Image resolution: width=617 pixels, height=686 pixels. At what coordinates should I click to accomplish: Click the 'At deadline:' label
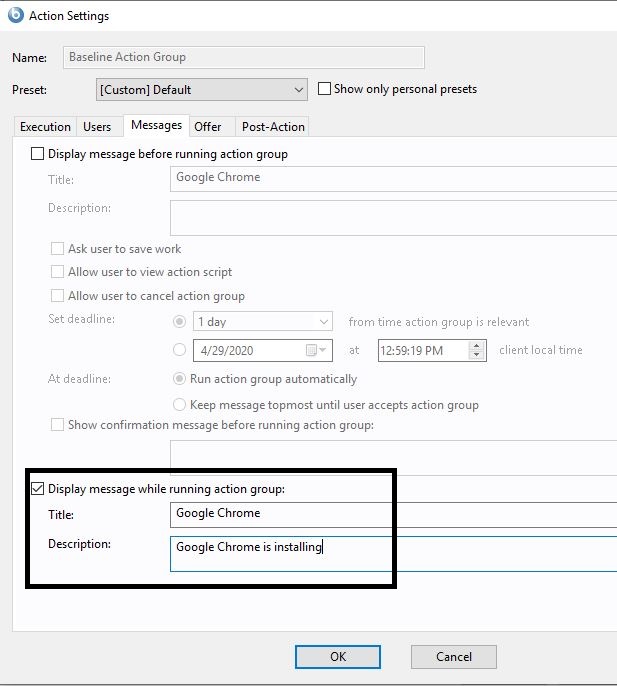79,378
